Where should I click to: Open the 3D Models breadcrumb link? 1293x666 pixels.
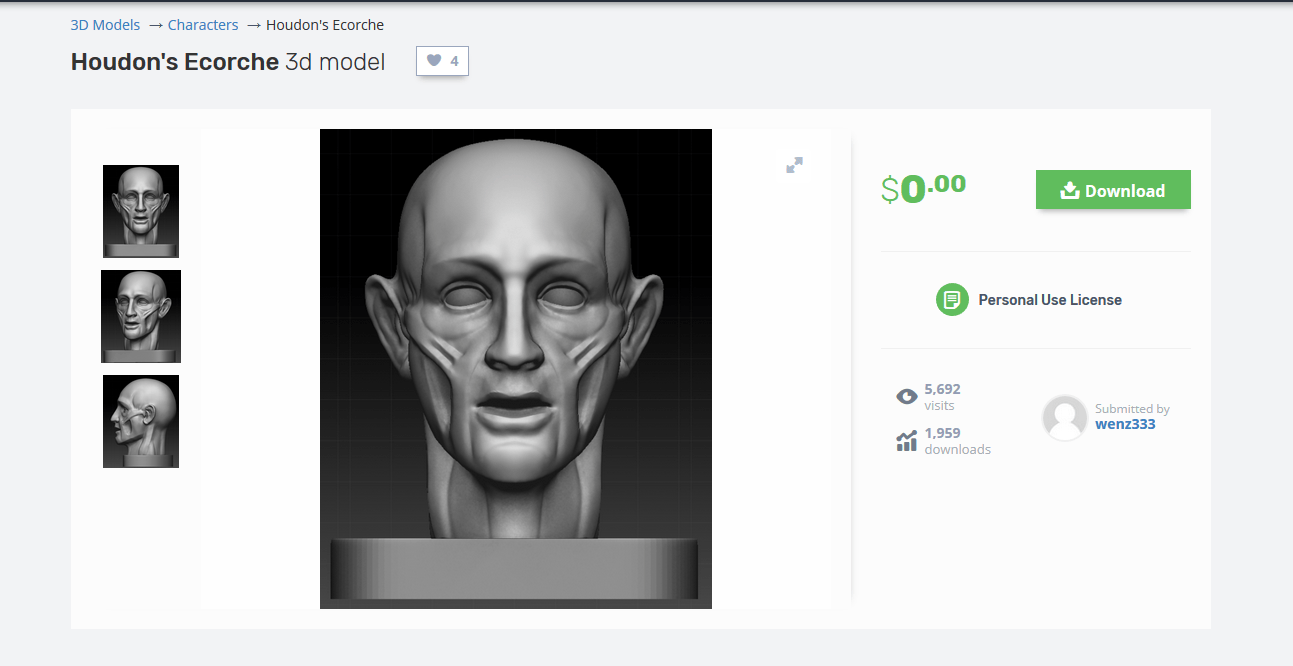[x=105, y=25]
